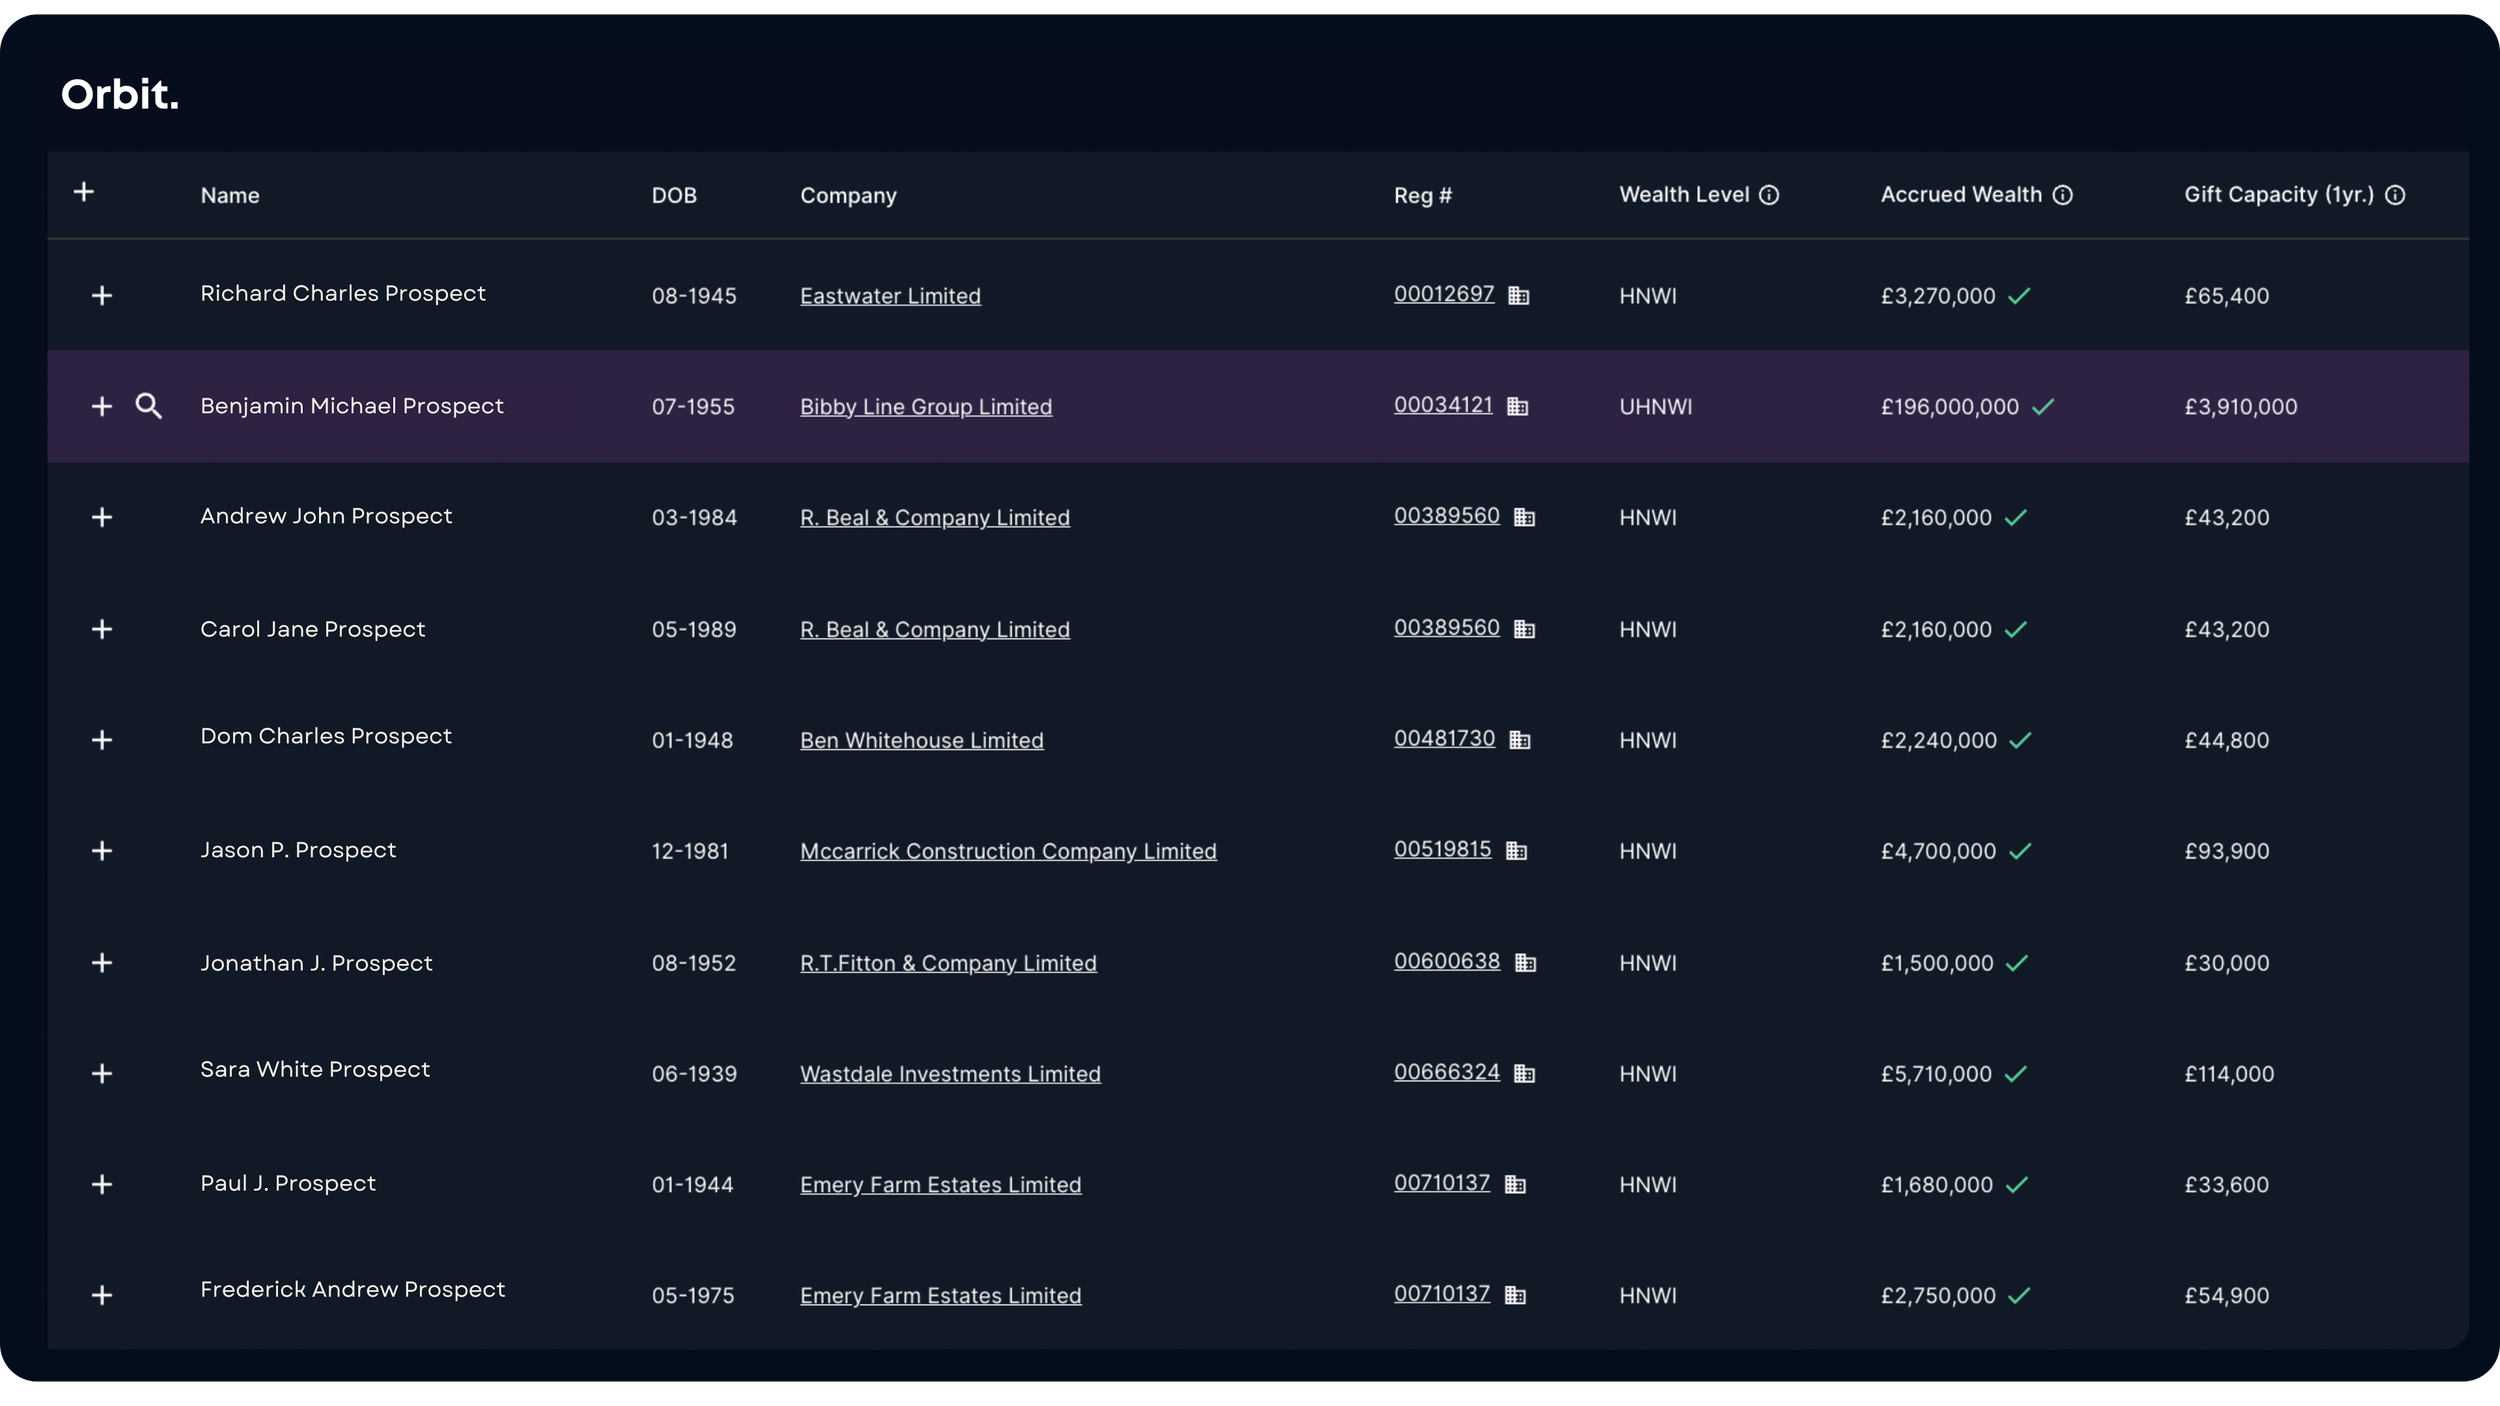Image resolution: width=2500 pixels, height=1406 pixels.
Task: Click Wealth Level info icon
Action: point(1769,195)
